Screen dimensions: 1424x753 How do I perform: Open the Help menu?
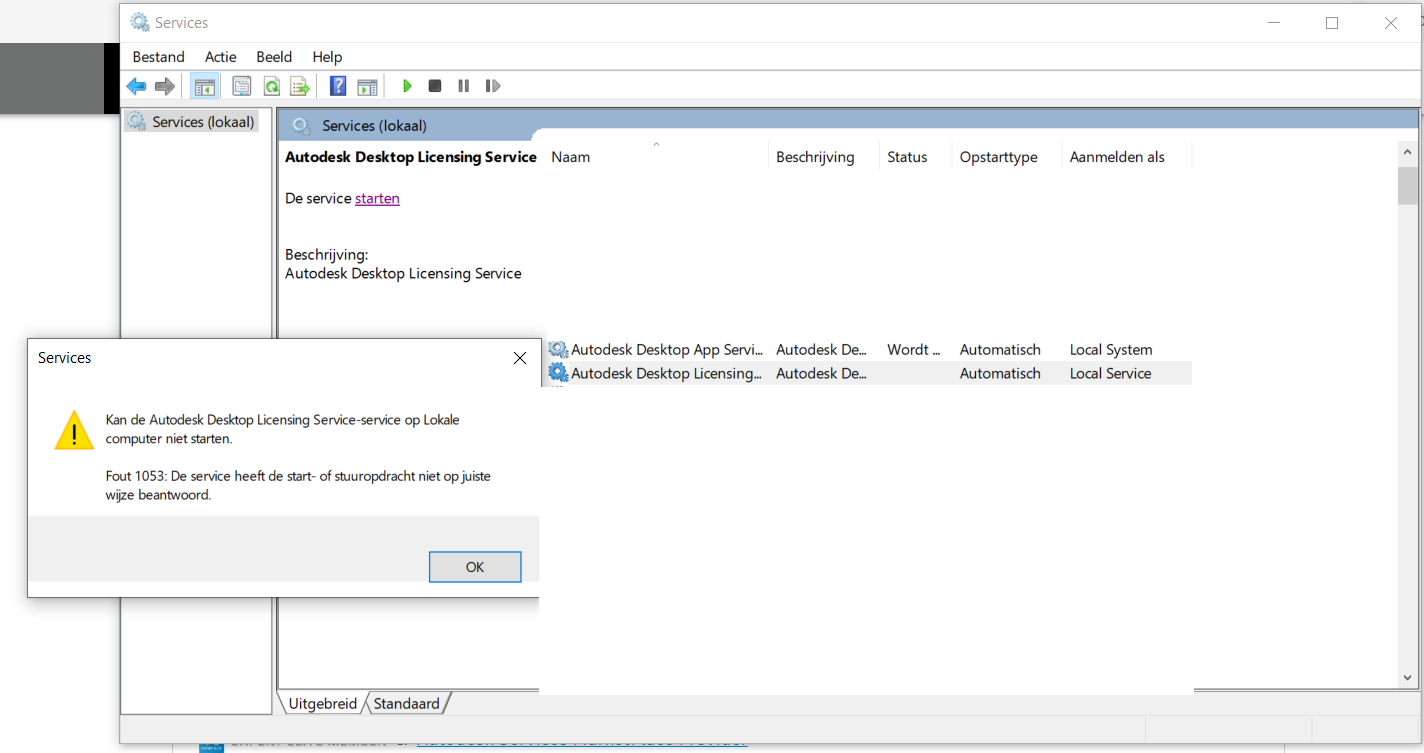pos(327,57)
